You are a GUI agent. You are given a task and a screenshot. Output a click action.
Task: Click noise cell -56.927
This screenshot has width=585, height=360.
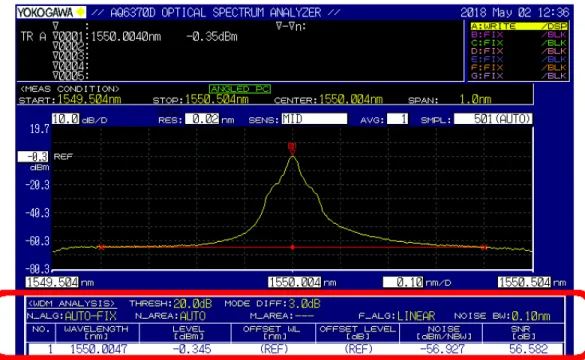(x=442, y=349)
